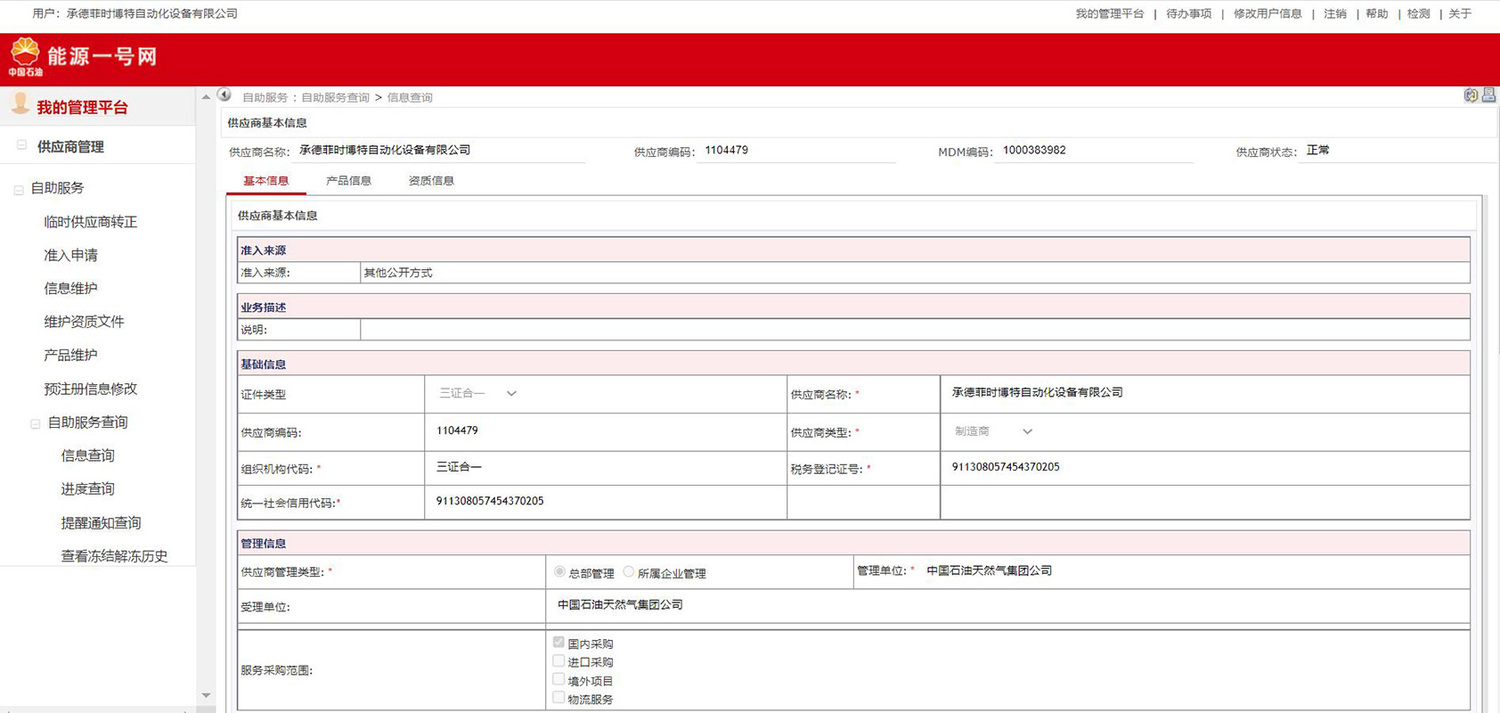Collapse the 供应商管理 section via minus icon
This screenshot has width=1500, height=713.
pos(21,146)
